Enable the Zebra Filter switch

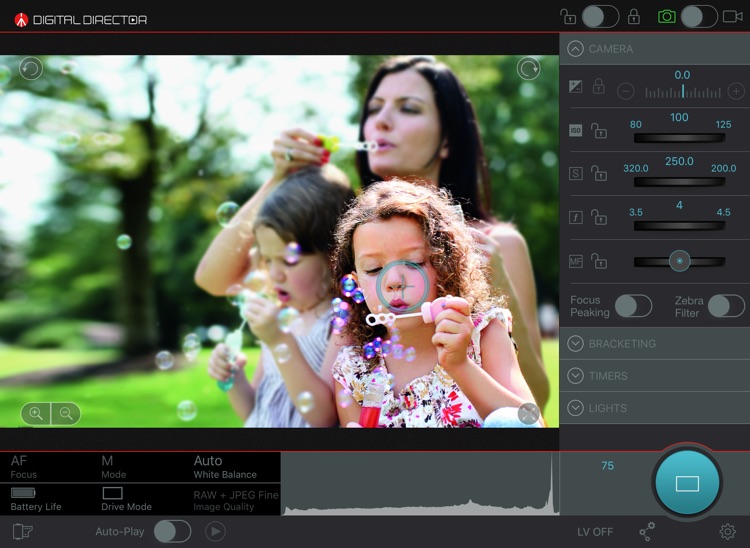(x=726, y=306)
